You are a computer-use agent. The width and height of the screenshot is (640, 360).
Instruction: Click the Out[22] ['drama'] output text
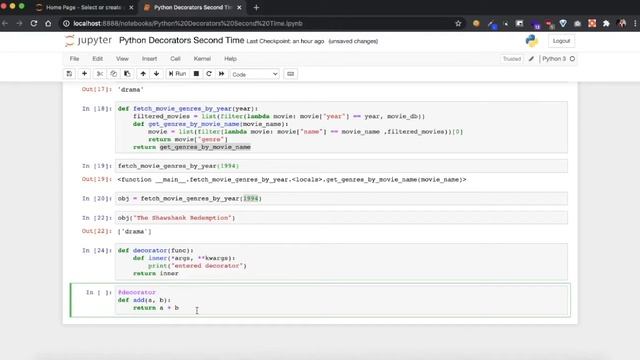tap(134, 231)
